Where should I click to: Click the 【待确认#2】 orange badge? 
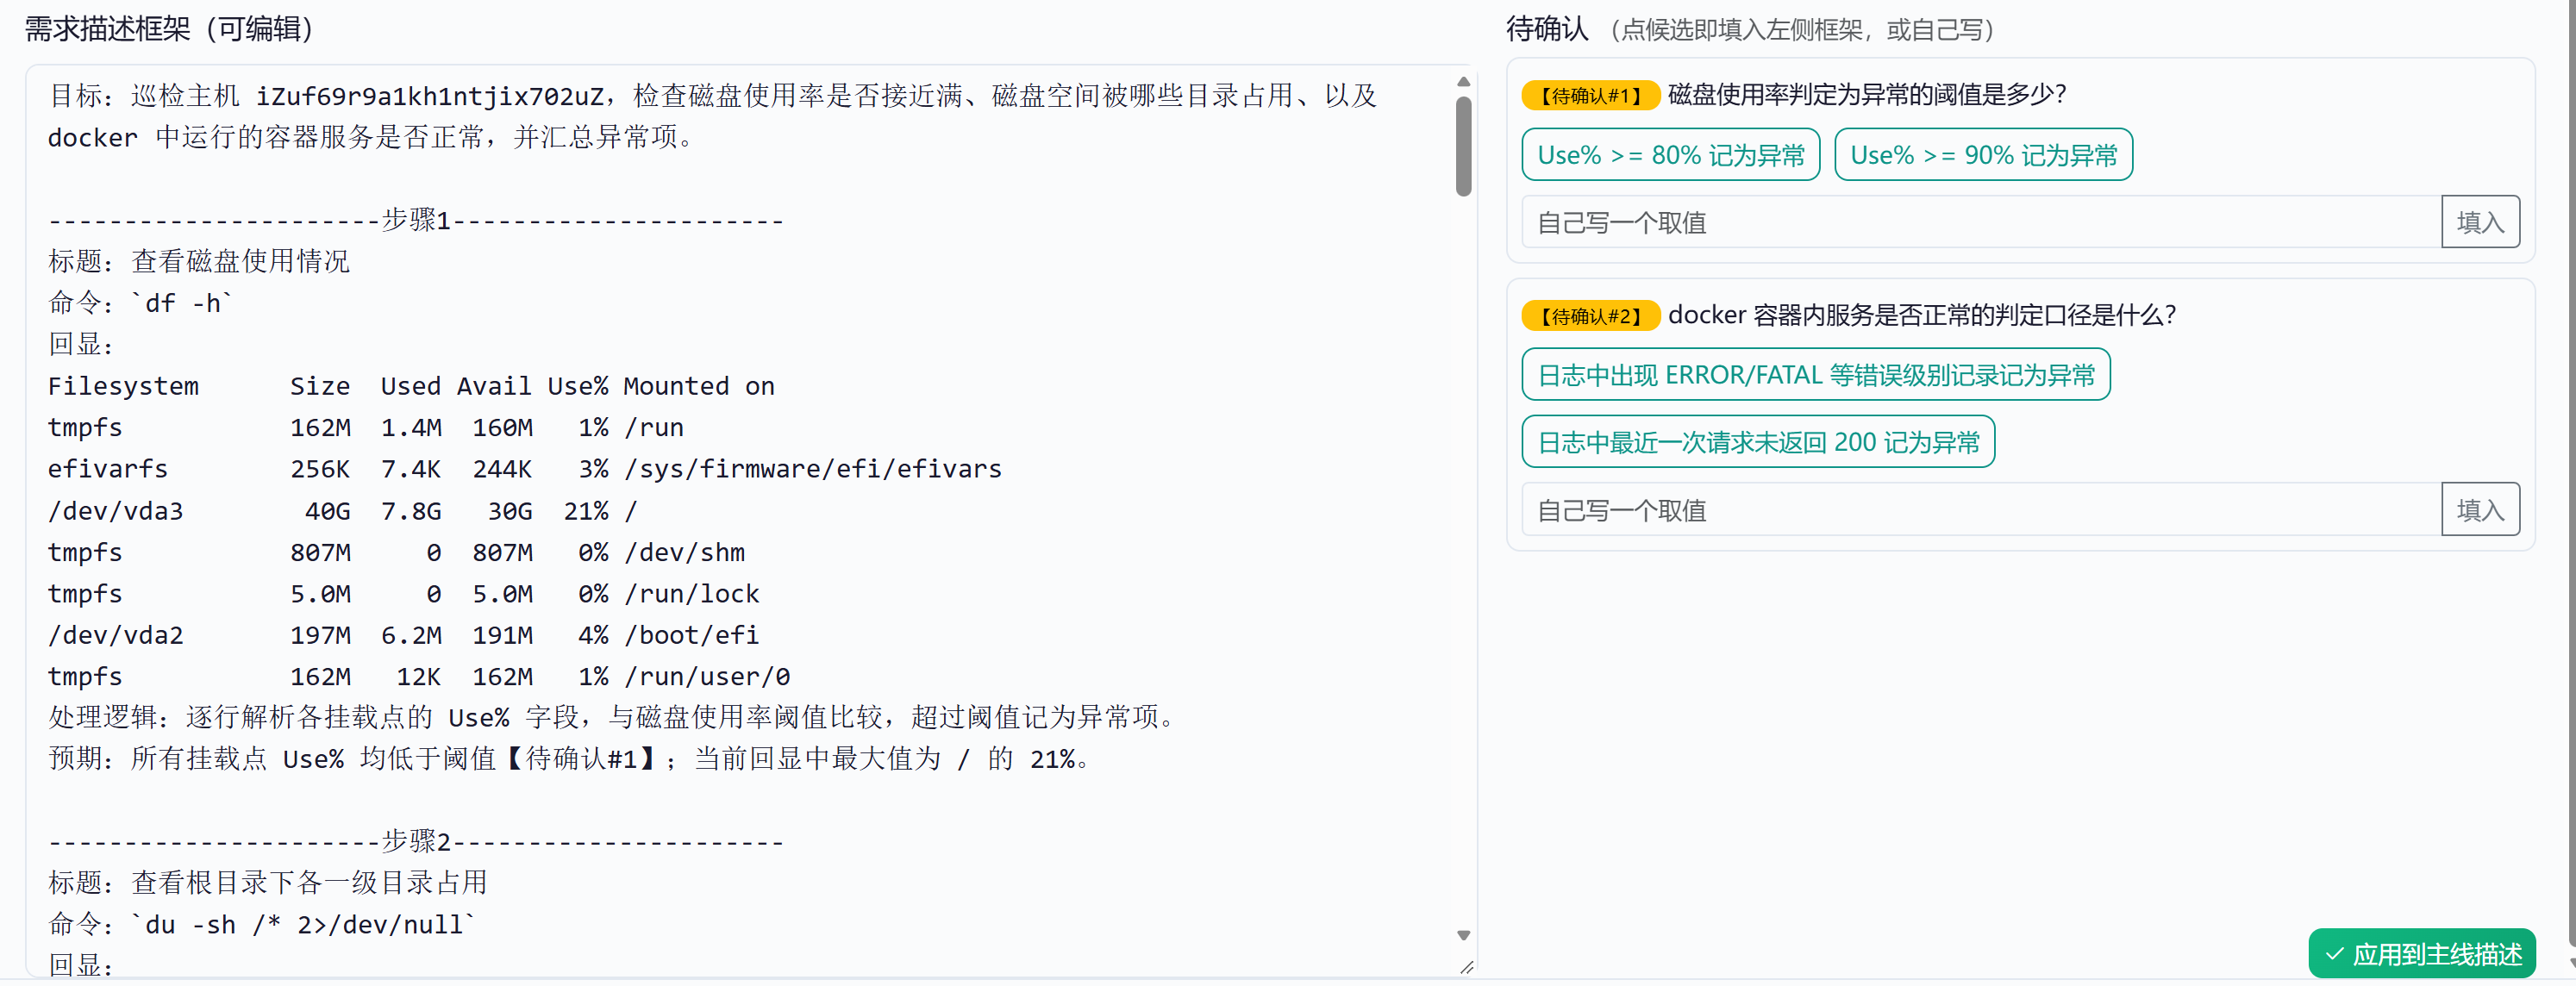point(1590,316)
